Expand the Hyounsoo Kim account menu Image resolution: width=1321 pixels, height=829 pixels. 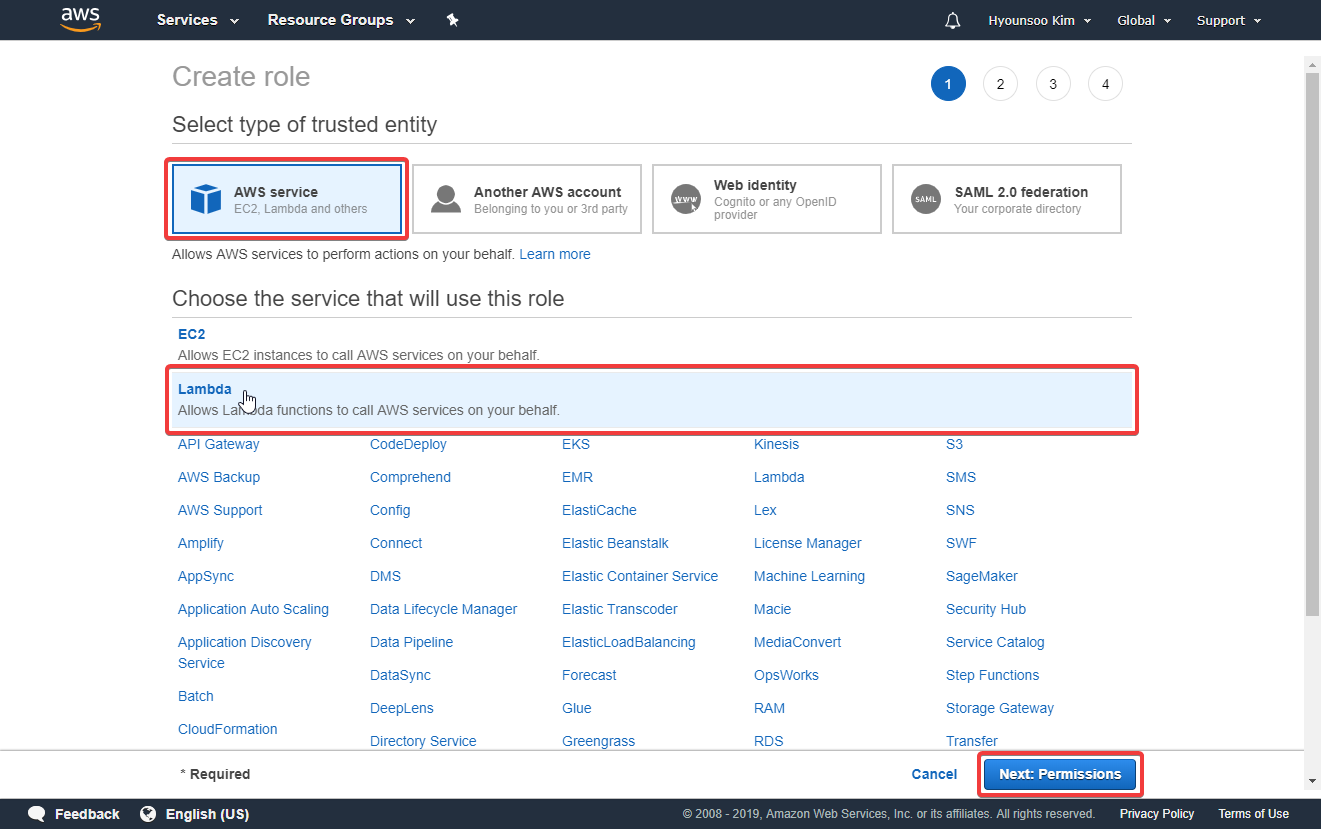pos(1039,20)
